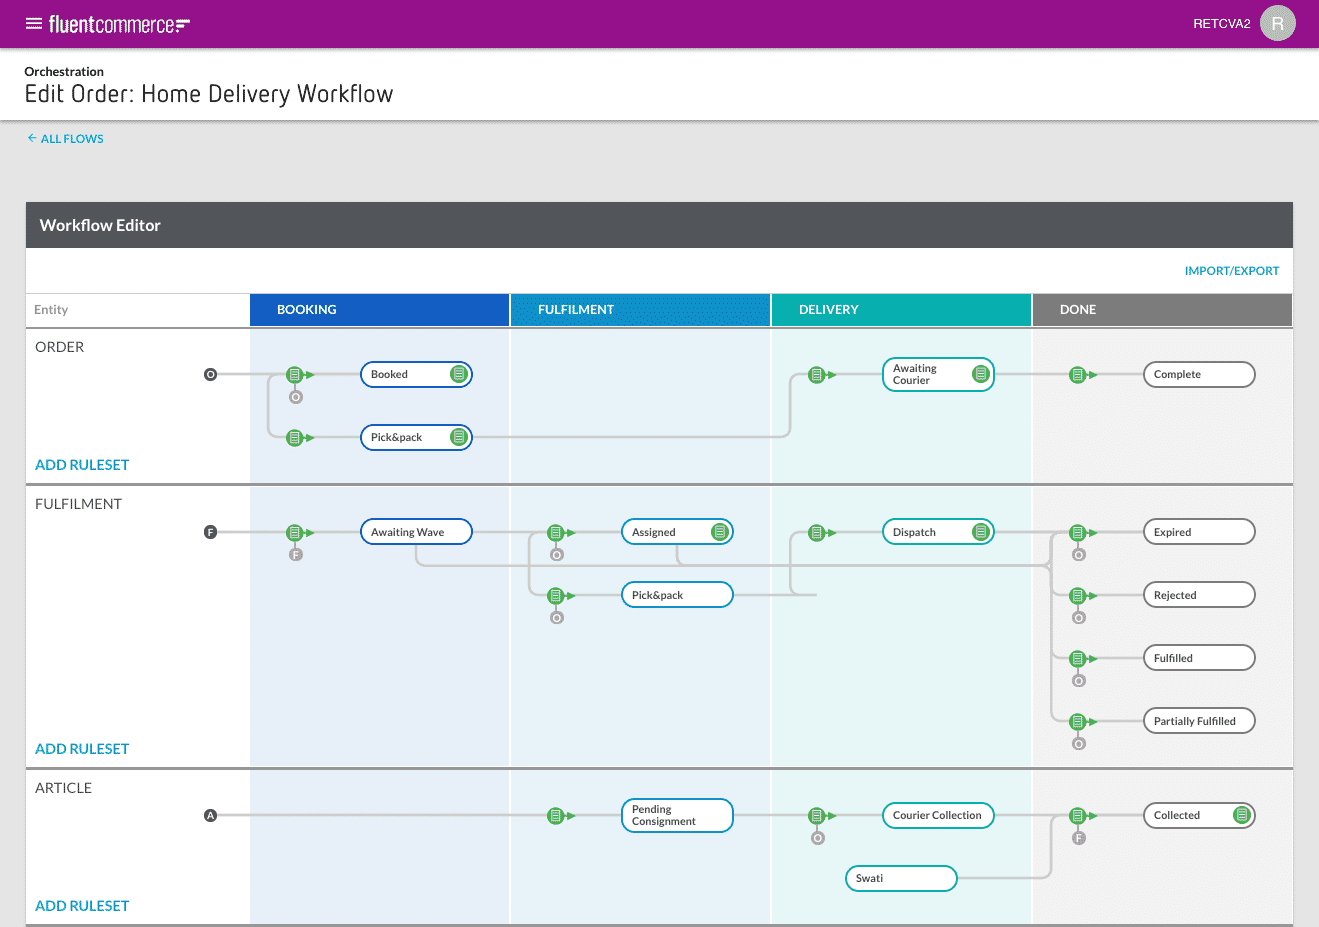Click the ruleset icon before Awaiting Courier

point(817,374)
